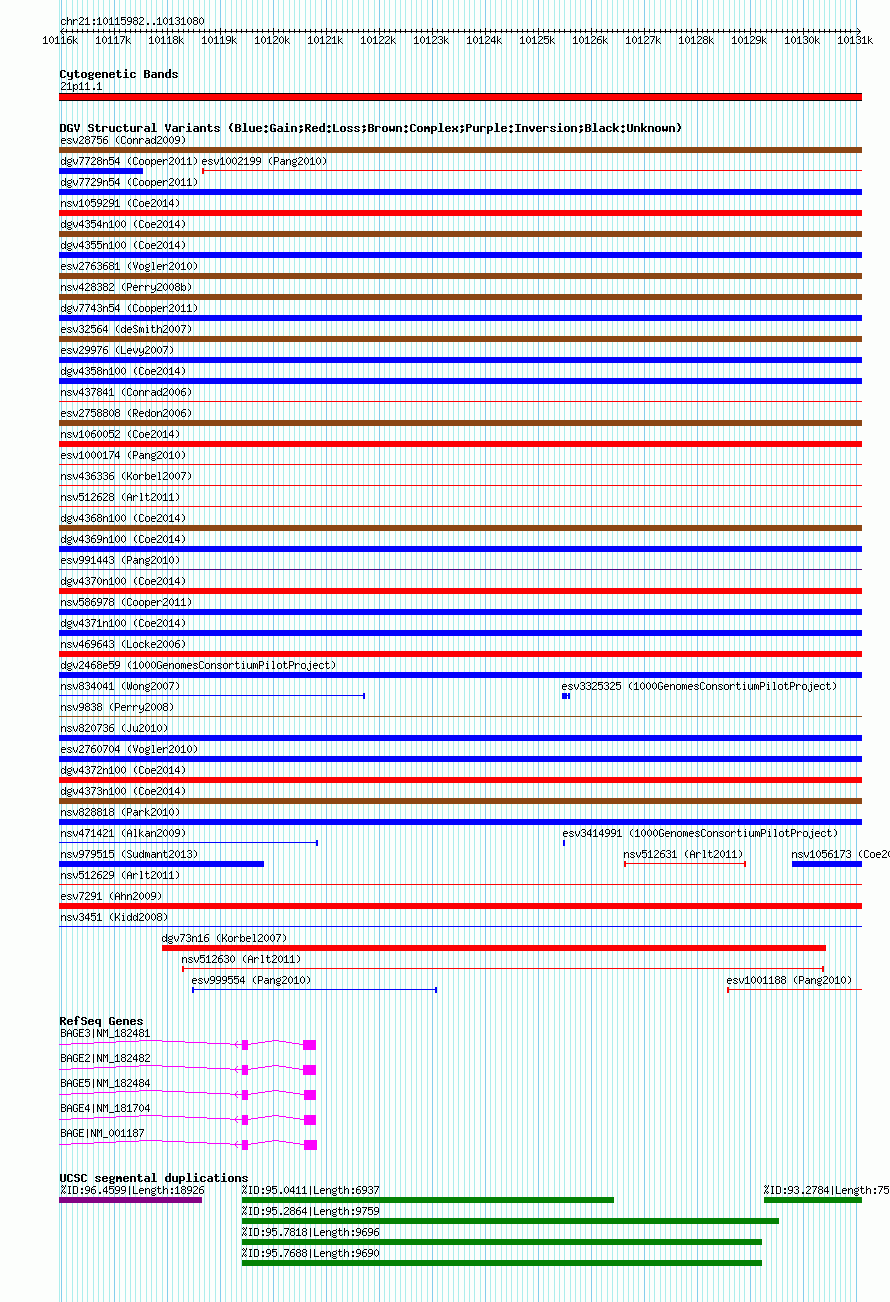
Task: Click the Cytogenetic Bands track title
Action: [x=119, y=74]
